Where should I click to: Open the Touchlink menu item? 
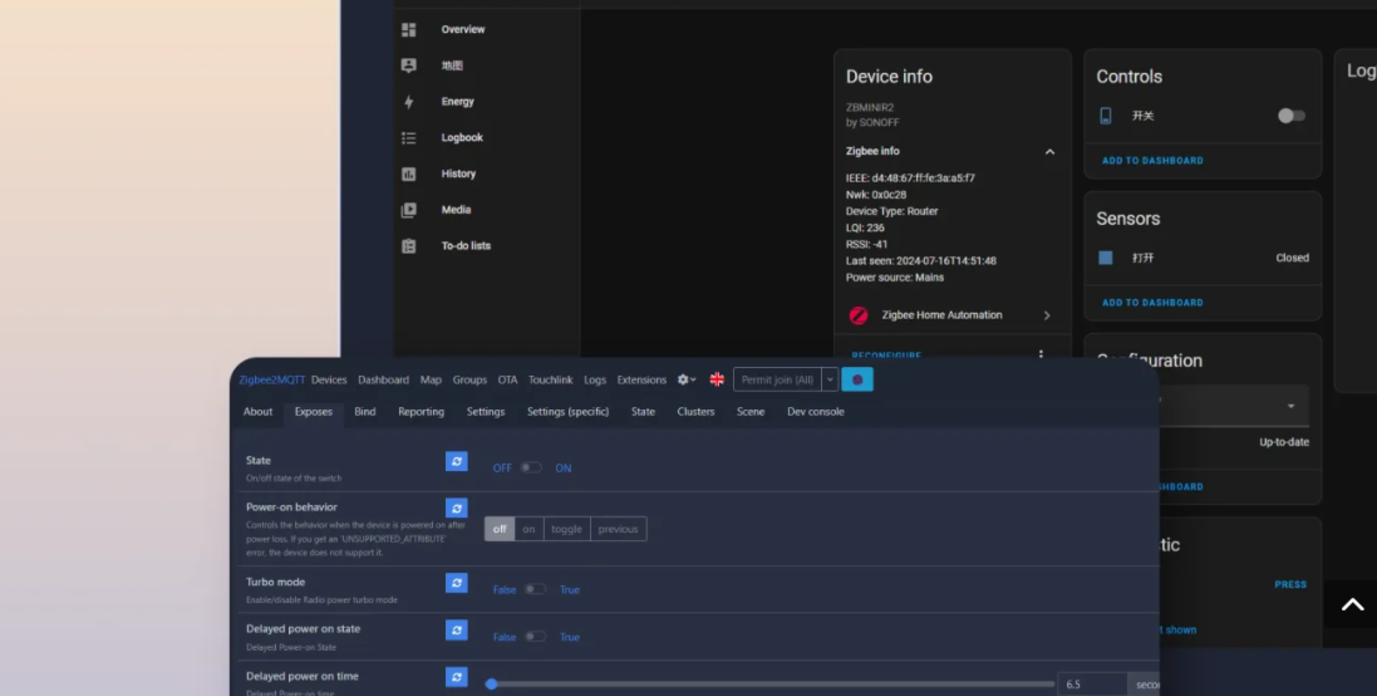551,380
